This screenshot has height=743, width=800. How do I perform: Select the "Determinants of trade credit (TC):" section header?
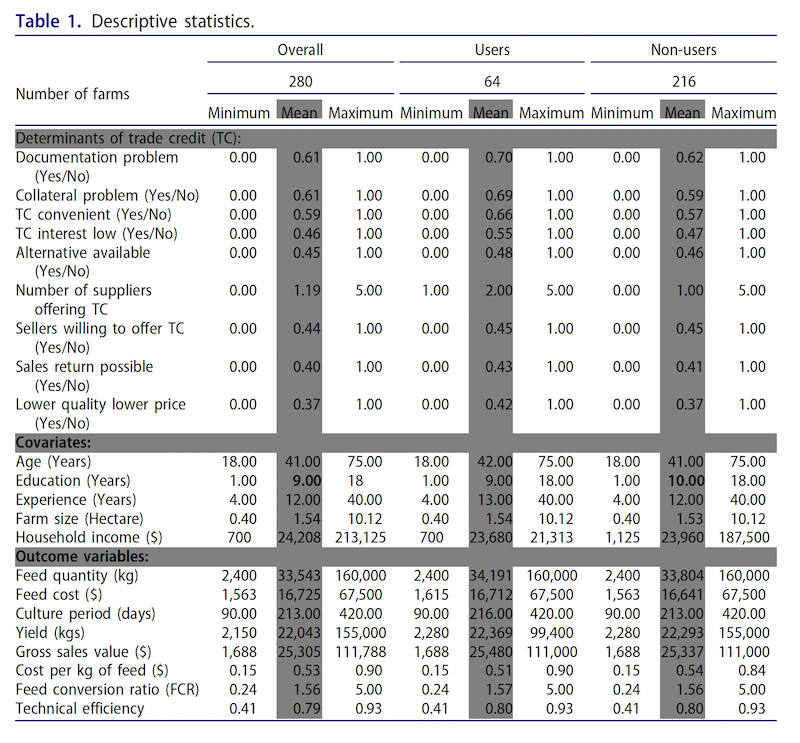click(x=128, y=138)
